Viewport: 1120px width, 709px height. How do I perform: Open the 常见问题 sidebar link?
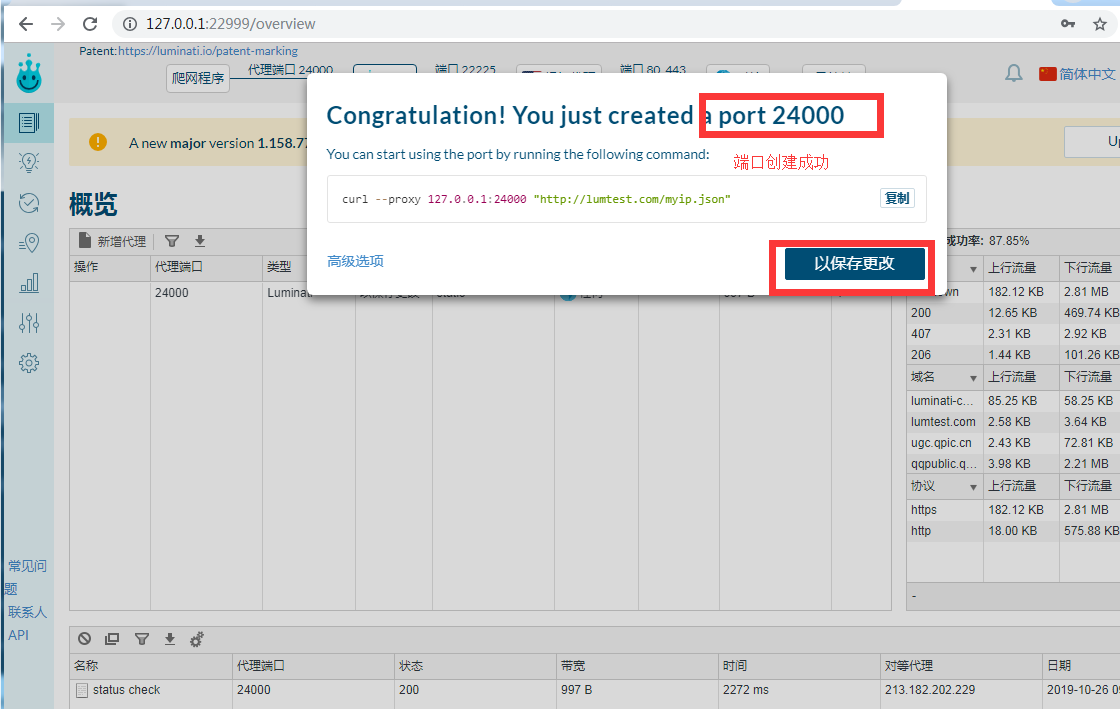coord(26,577)
